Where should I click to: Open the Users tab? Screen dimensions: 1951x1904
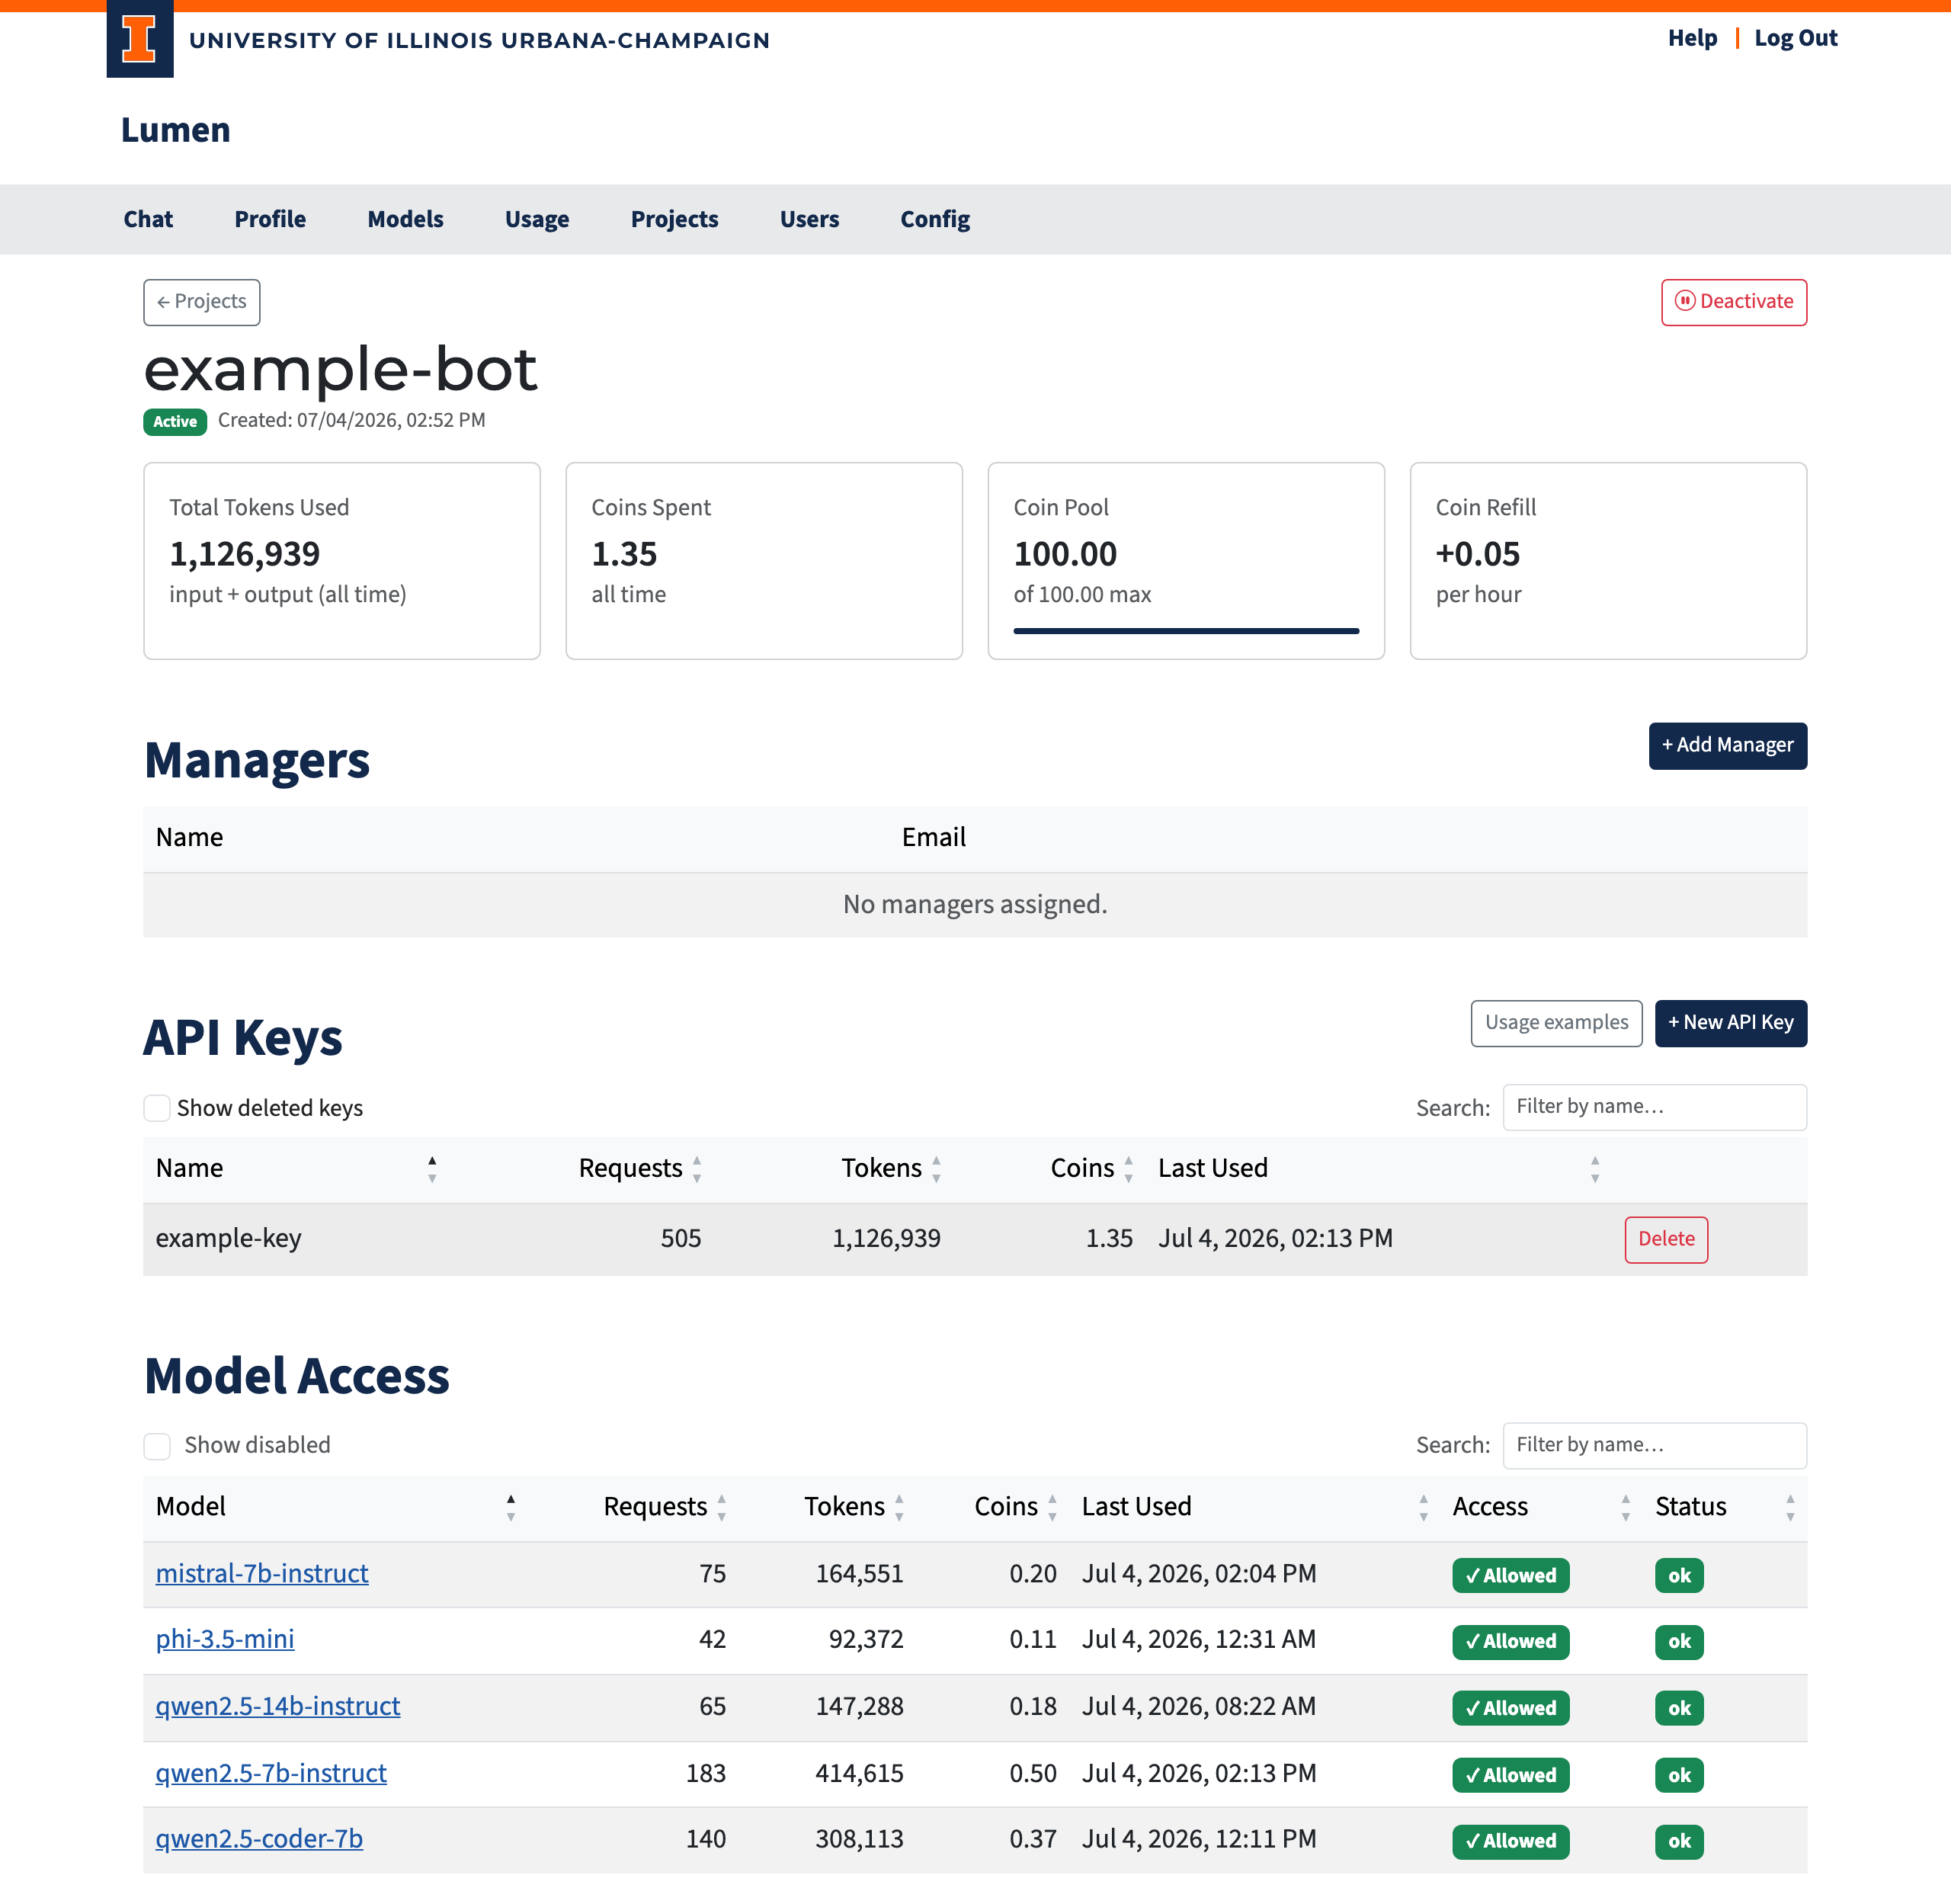(809, 219)
